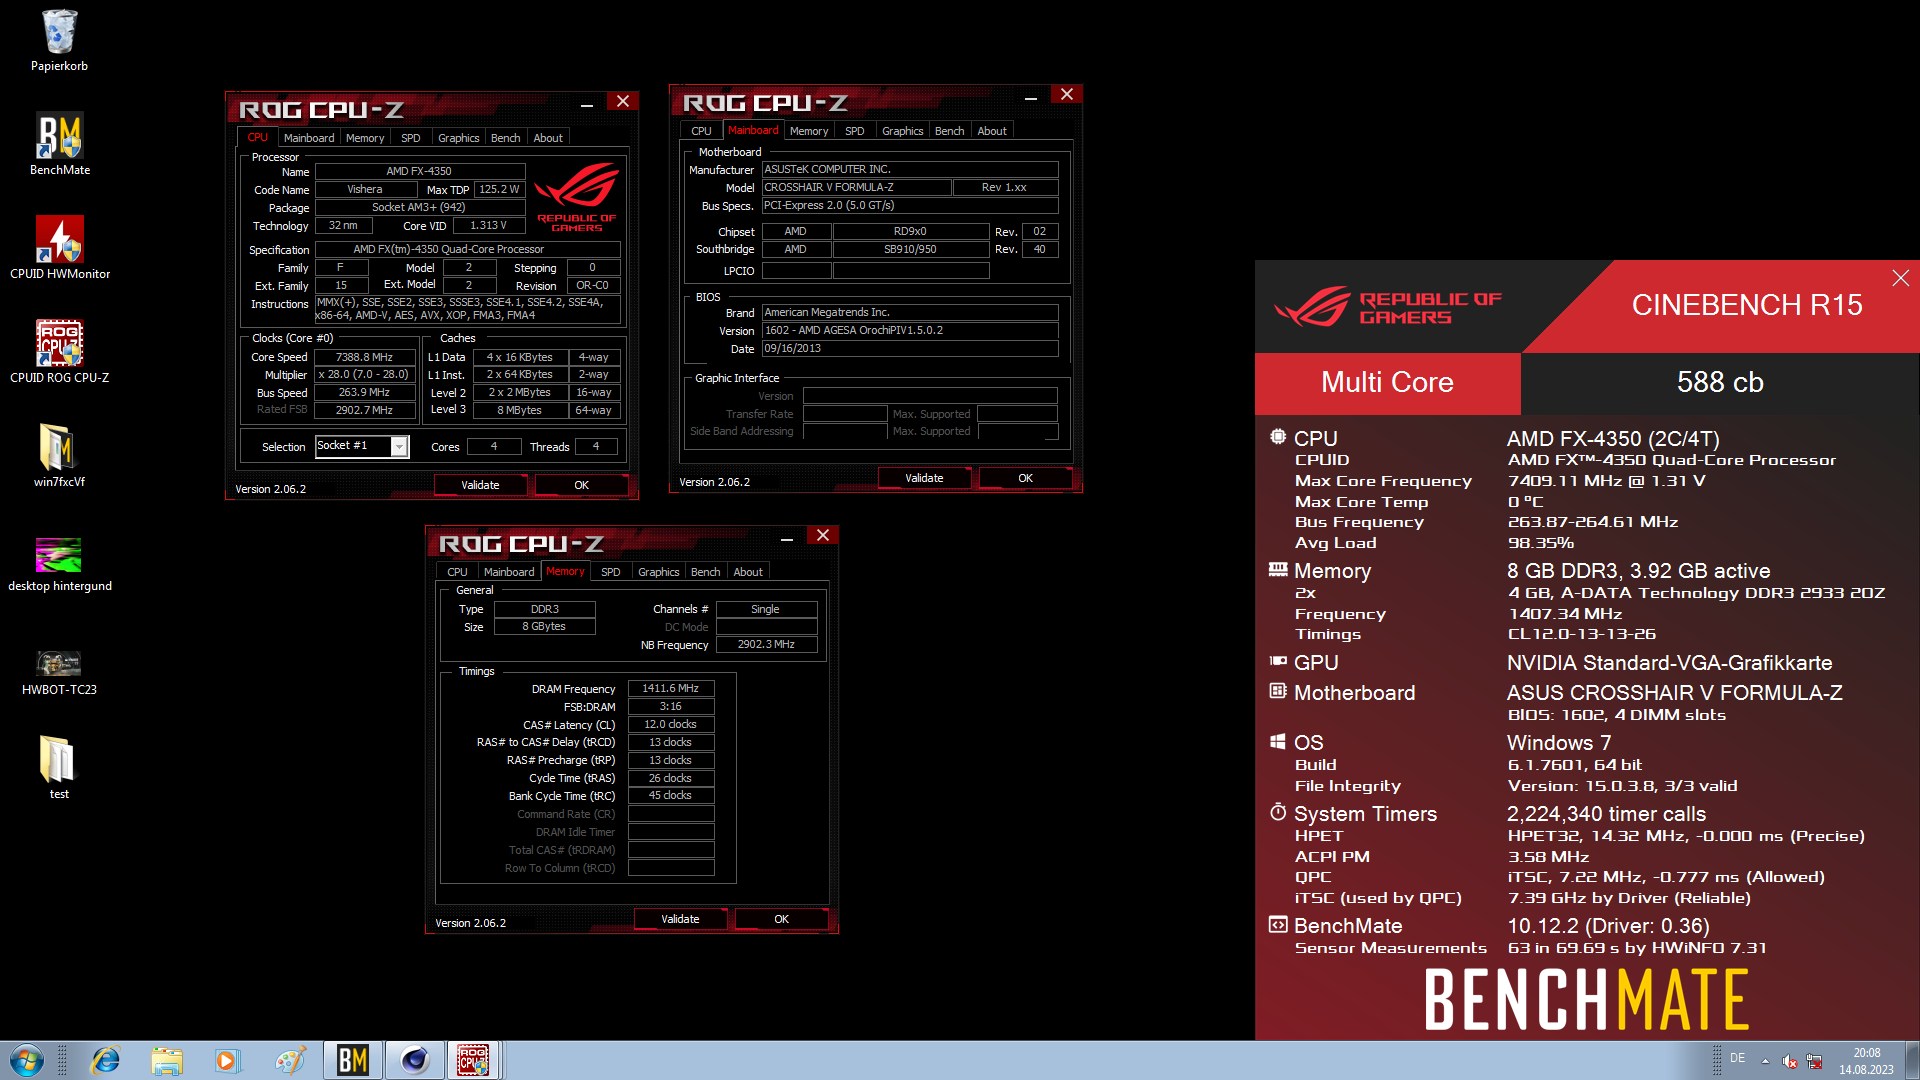Click the Multi Core label in BenchMate

[x=1387, y=382]
